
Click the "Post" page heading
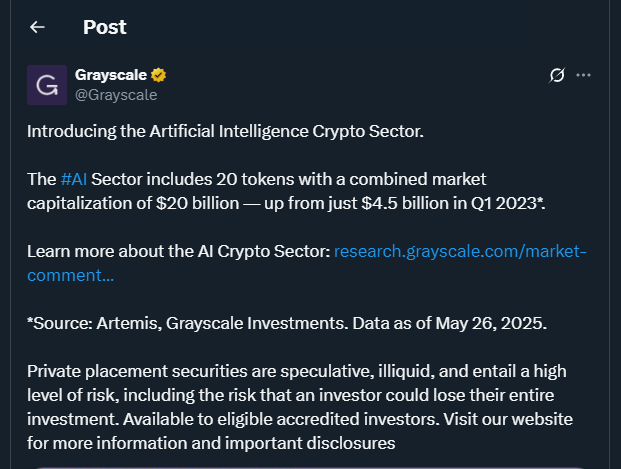point(105,27)
